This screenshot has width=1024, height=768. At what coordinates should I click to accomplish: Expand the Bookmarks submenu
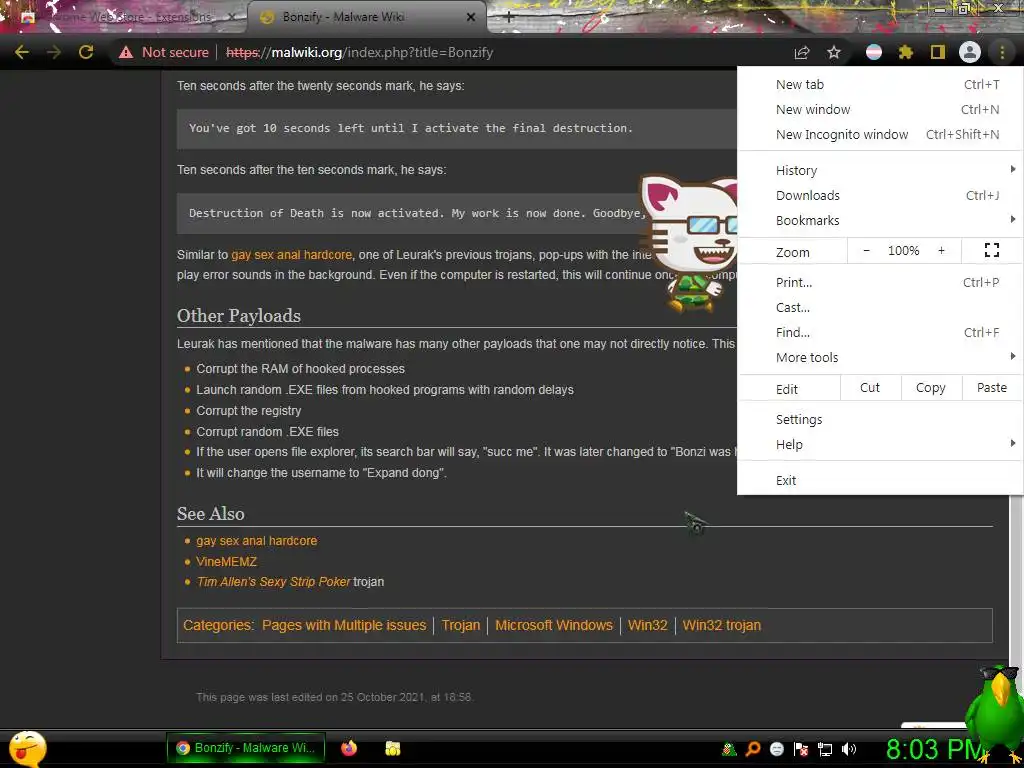pos(880,220)
